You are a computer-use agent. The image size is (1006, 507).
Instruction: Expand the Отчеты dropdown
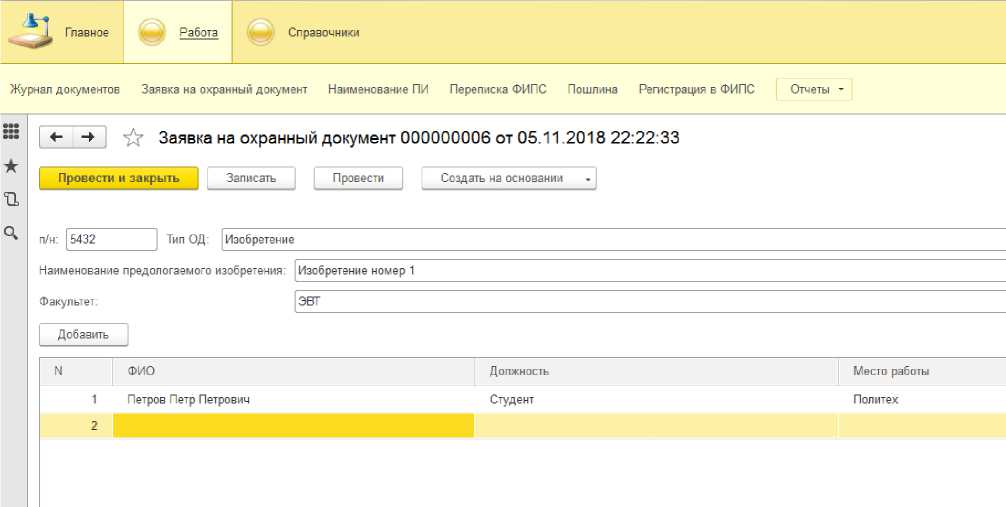click(x=814, y=89)
